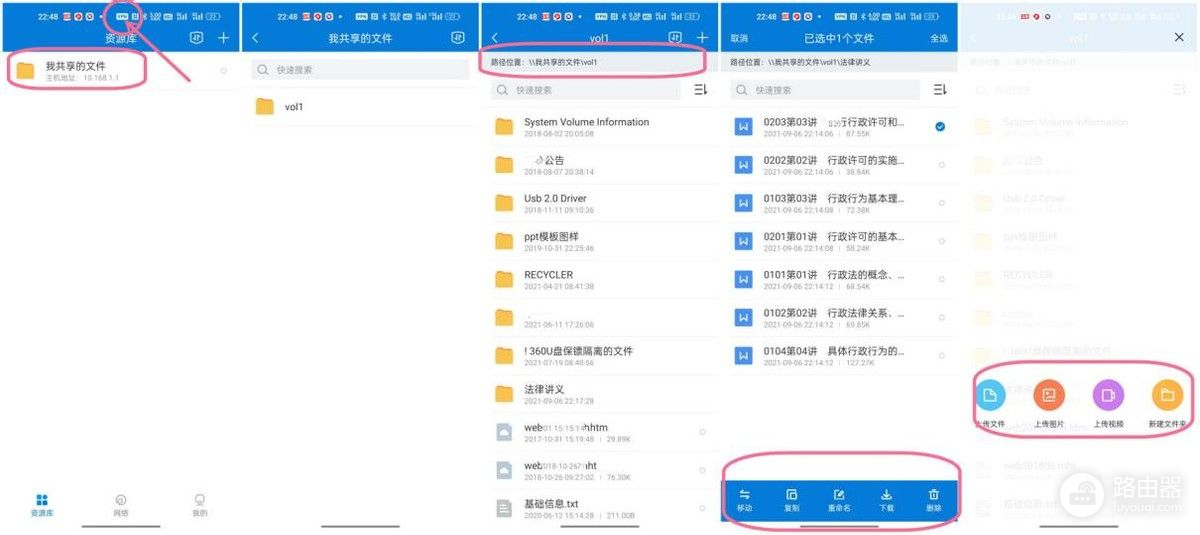
Task: Switch to the 我的 bottom tab
Action: tap(200, 504)
